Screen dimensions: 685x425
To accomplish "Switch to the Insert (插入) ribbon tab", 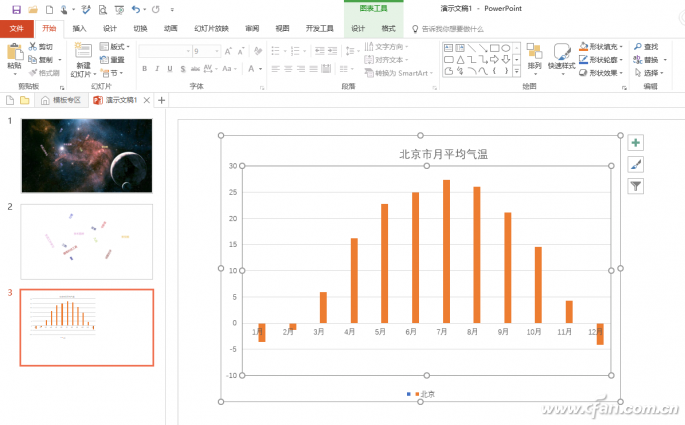I will (79, 29).
